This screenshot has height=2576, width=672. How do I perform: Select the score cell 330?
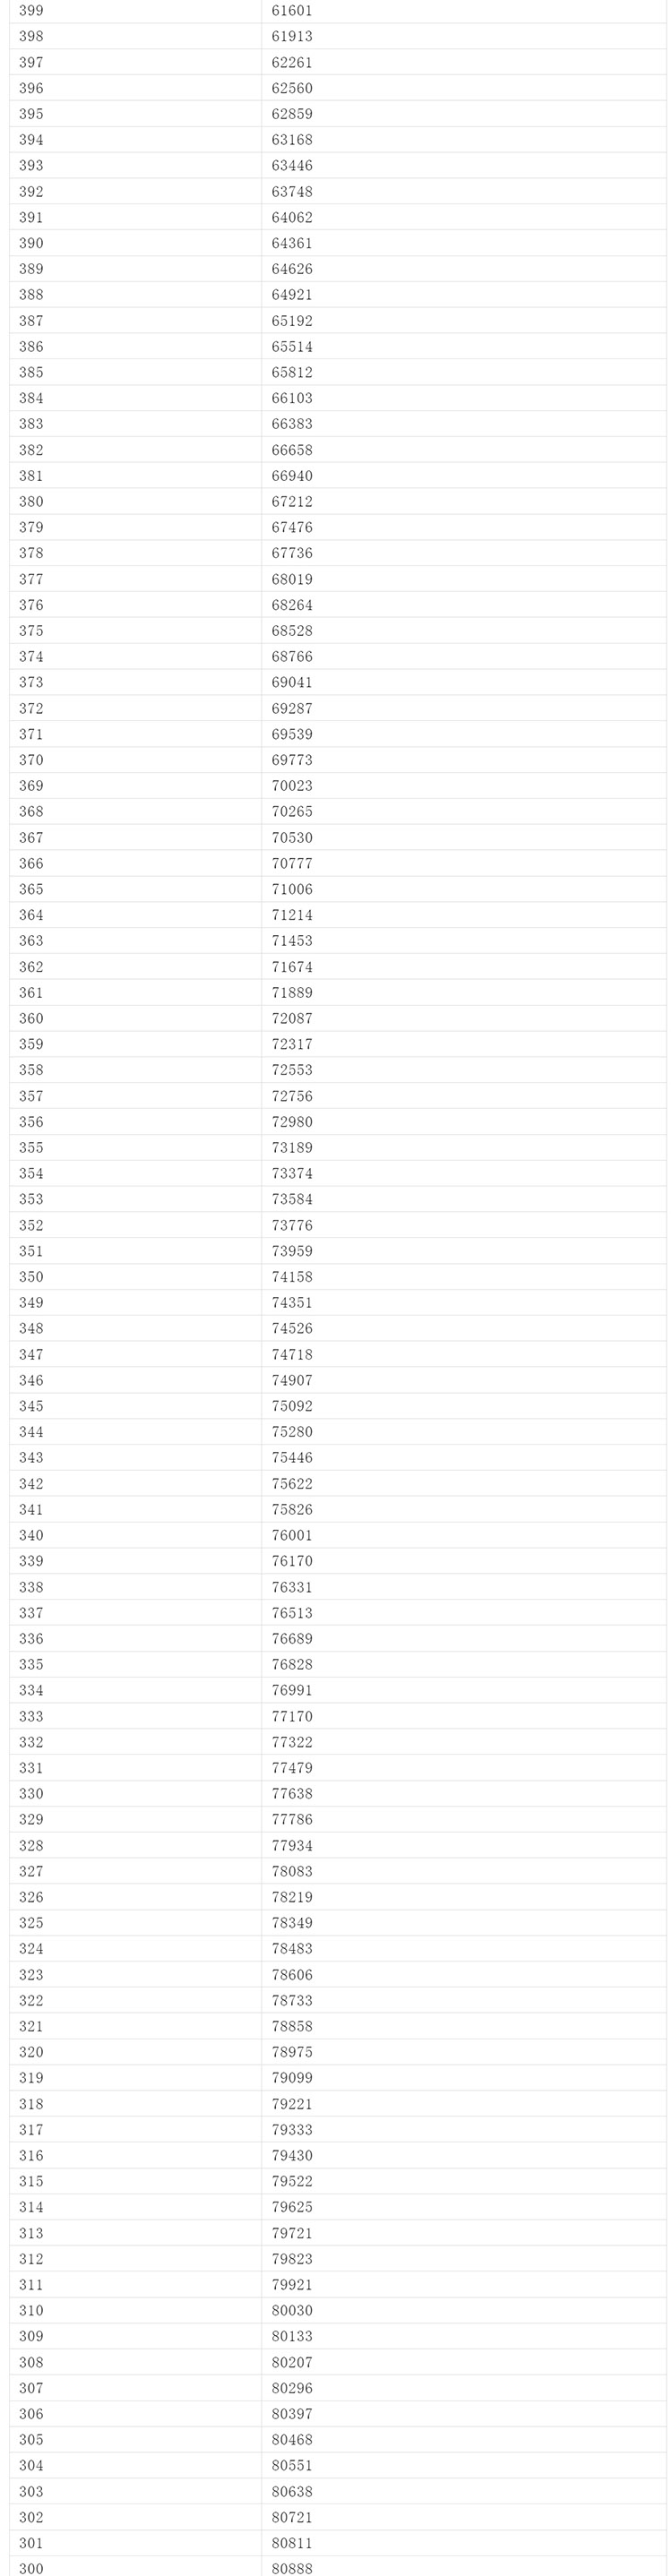pos(31,1793)
